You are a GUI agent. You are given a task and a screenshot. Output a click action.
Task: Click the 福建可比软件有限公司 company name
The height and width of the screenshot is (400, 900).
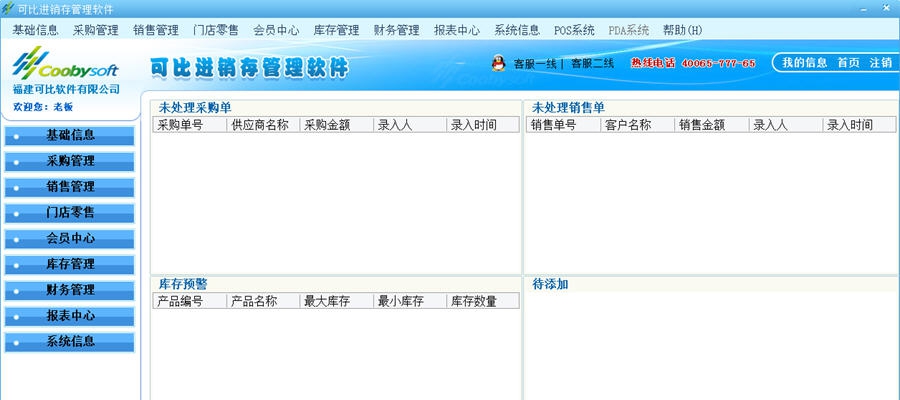click(x=67, y=89)
